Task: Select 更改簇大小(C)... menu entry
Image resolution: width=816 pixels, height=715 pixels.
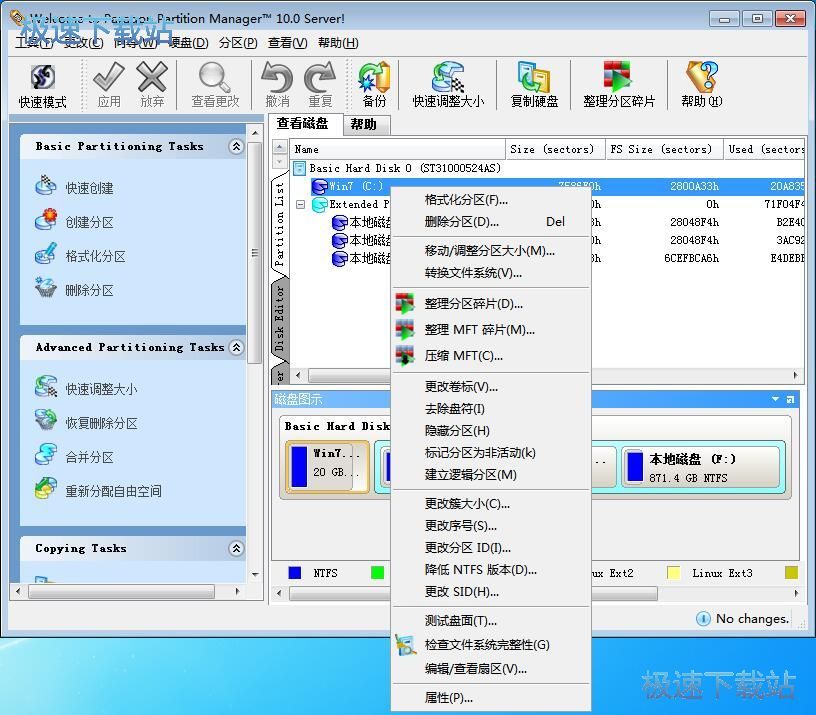Action: (x=491, y=504)
